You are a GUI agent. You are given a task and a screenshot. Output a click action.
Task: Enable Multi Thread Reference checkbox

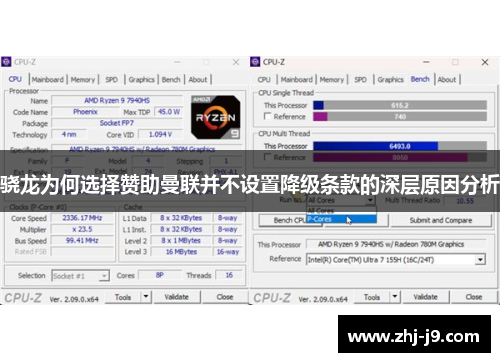(x=267, y=157)
